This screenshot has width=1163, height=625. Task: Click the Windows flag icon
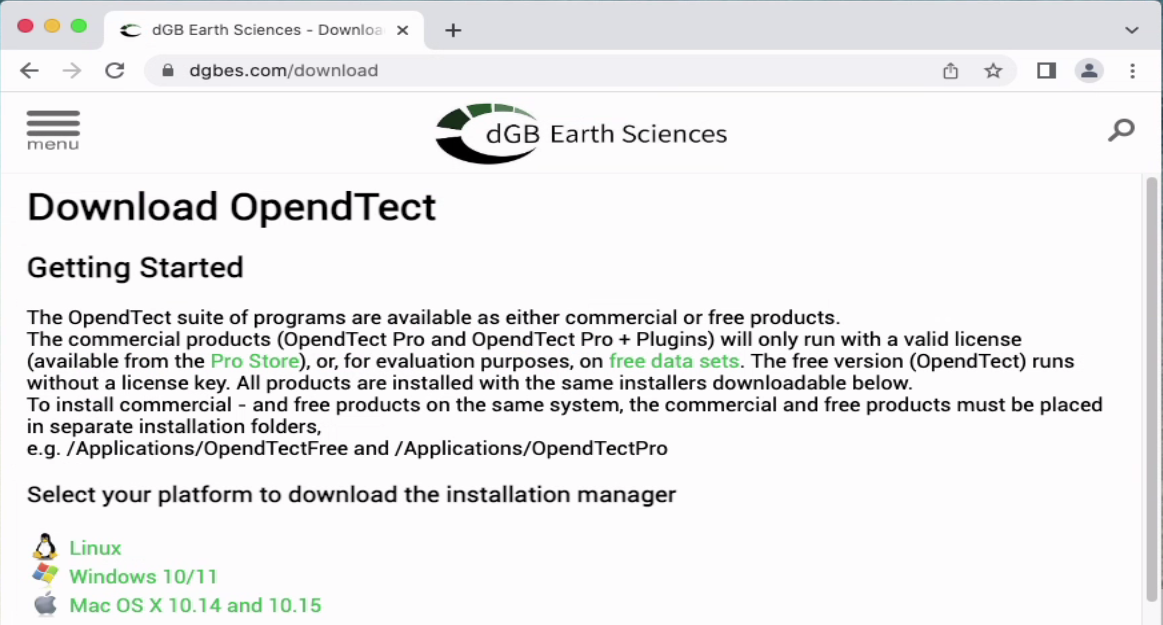[x=45, y=575]
